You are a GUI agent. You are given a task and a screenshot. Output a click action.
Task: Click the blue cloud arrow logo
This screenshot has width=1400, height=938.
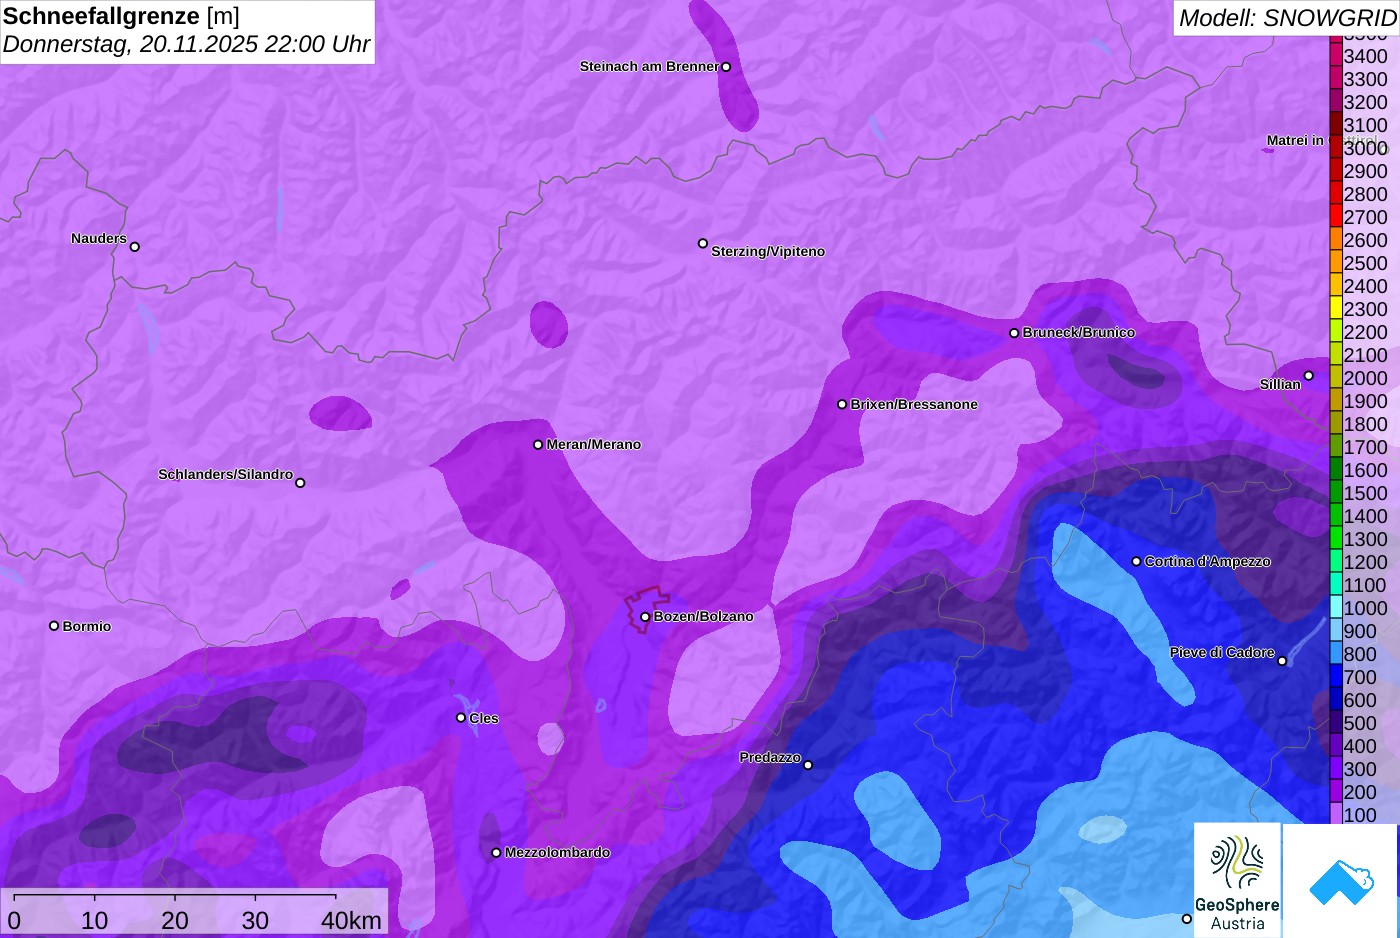[x=1341, y=881]
